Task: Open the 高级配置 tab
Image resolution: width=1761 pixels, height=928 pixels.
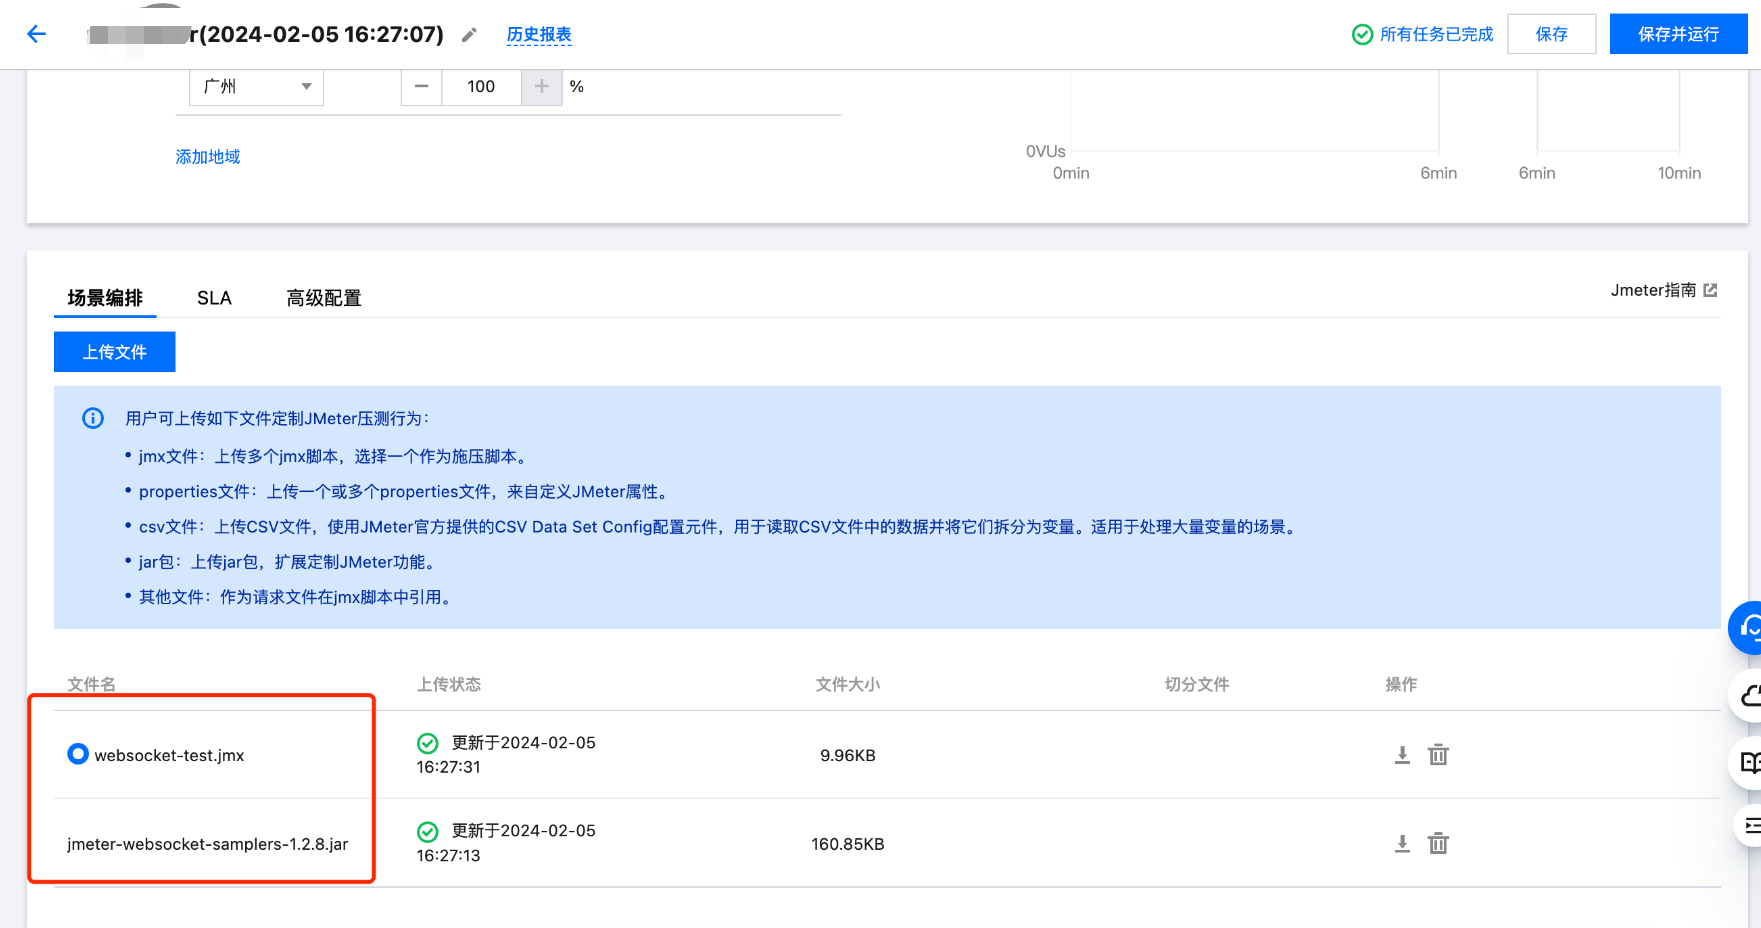Action: [x=323, y=298]
